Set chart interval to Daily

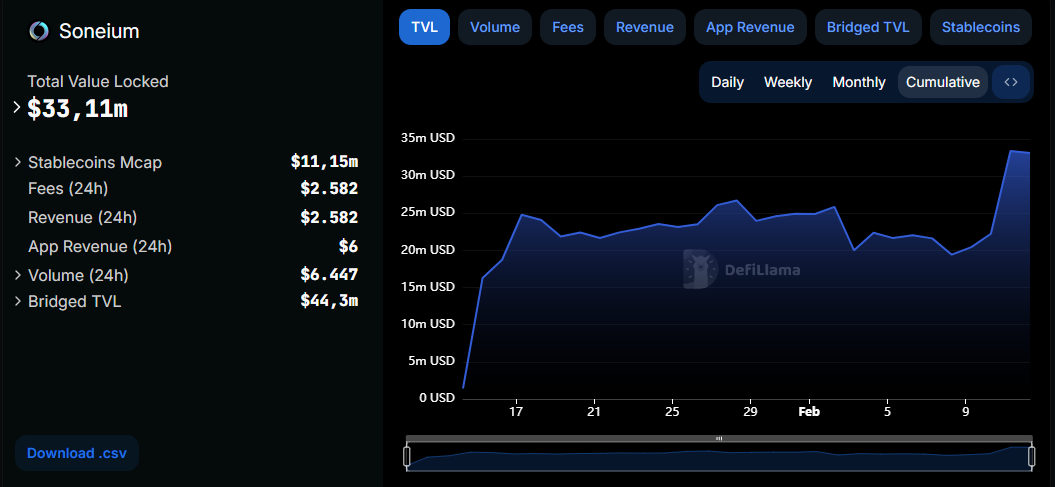[x=727, y=82]
